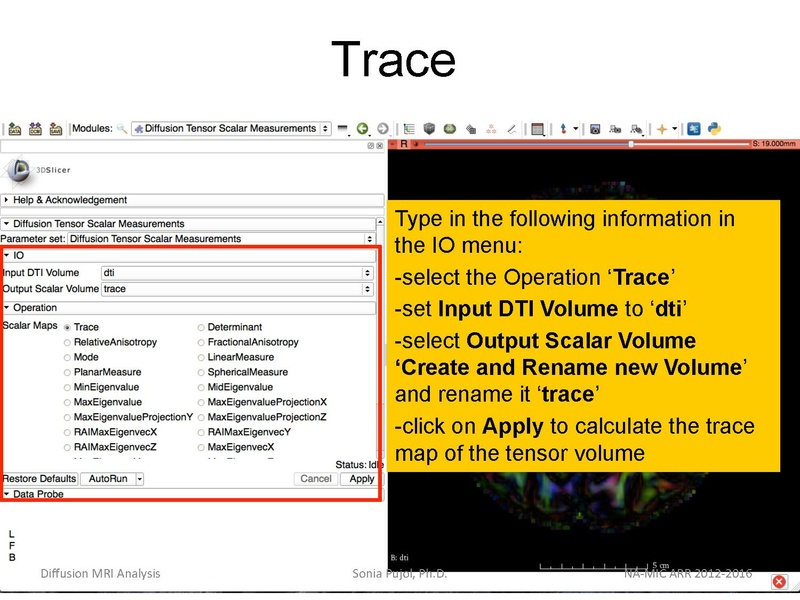The height and width of the screenshot is (600, 800).
Task: Select the Trace radio button
Action: 68,327
